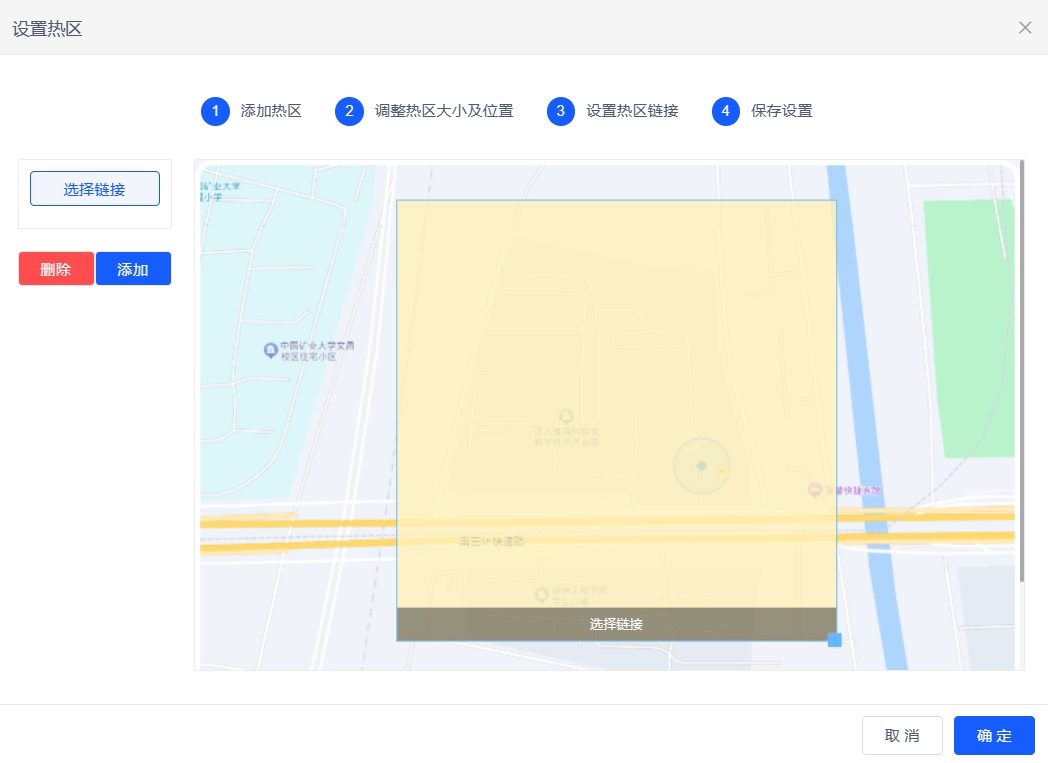The height and width of the screenshot is (763, 1048).
Task: Click the vertical scrollbar of the image area
Action: (1022, 371)
